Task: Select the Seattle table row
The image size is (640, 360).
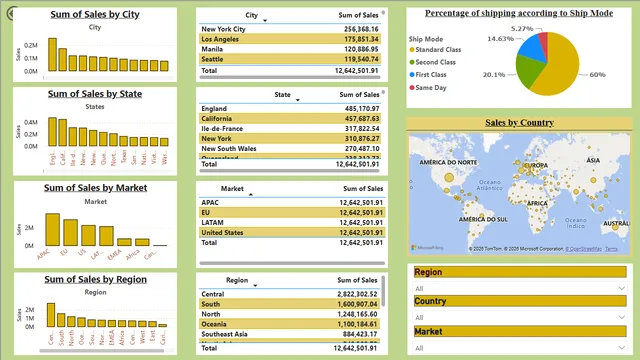Action: click(x=290, y=59)
